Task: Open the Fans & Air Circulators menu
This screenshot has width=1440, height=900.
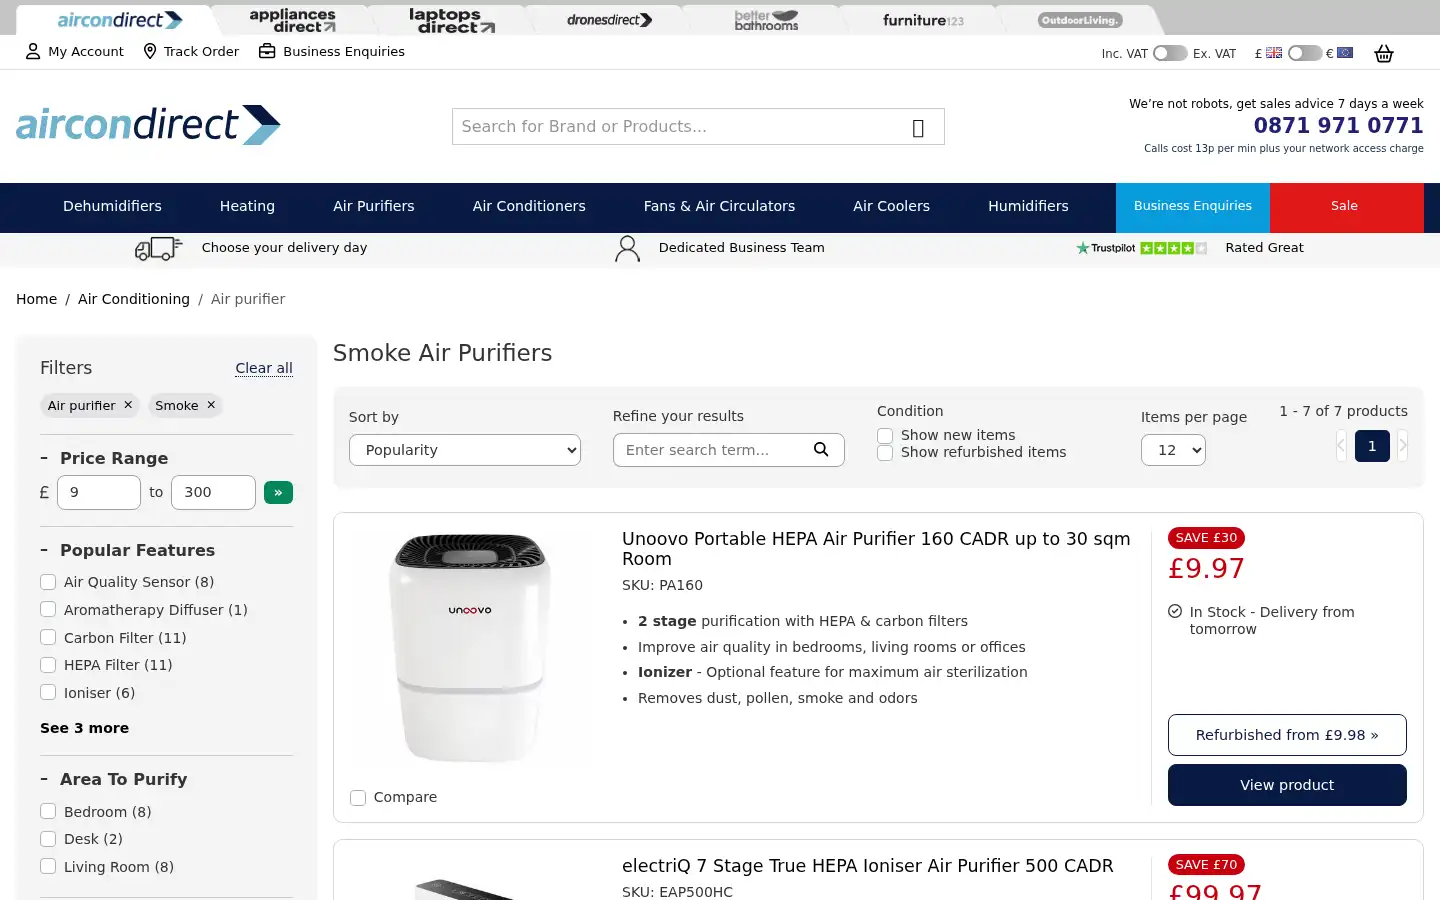Action: (719, 206)
